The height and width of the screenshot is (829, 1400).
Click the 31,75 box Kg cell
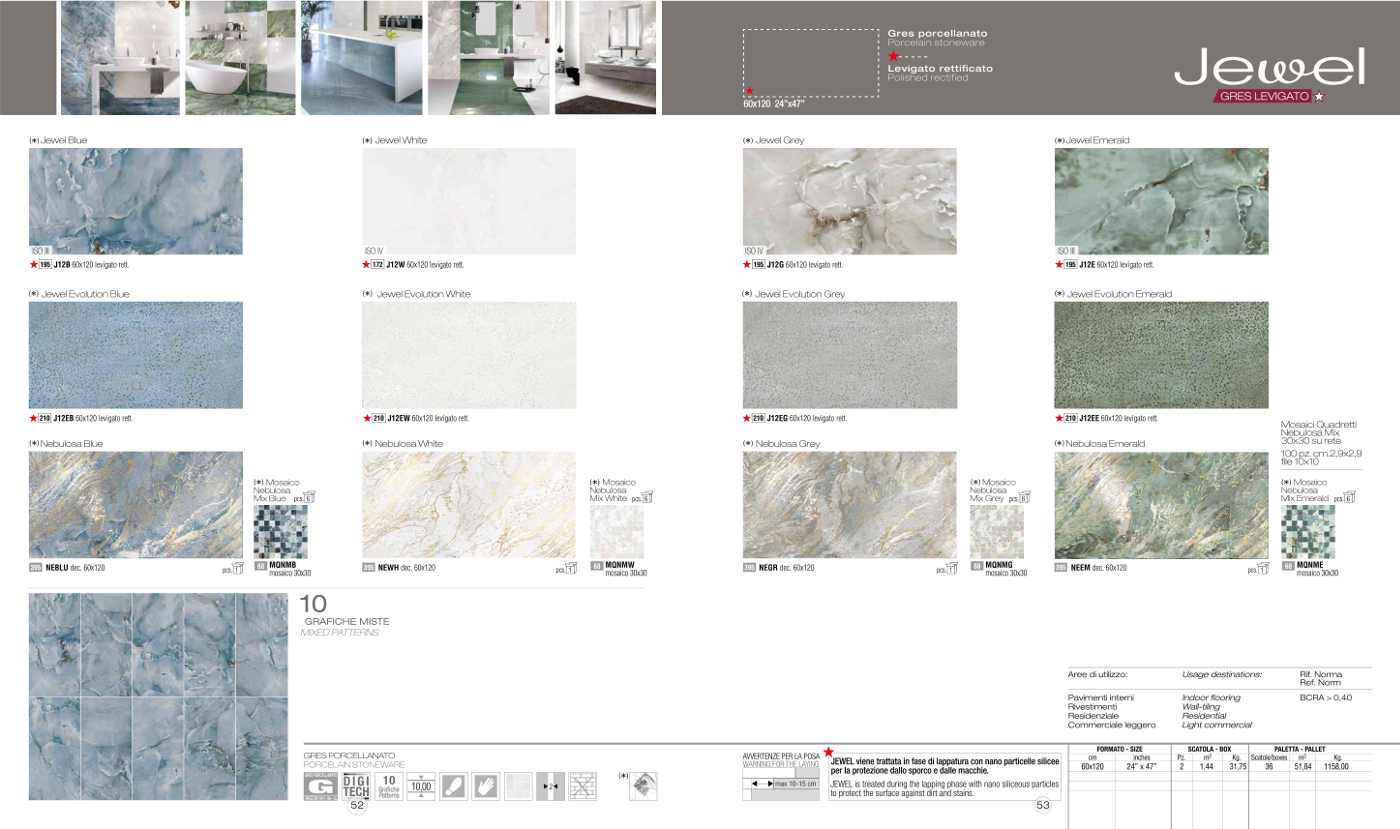coord(1237,767)
